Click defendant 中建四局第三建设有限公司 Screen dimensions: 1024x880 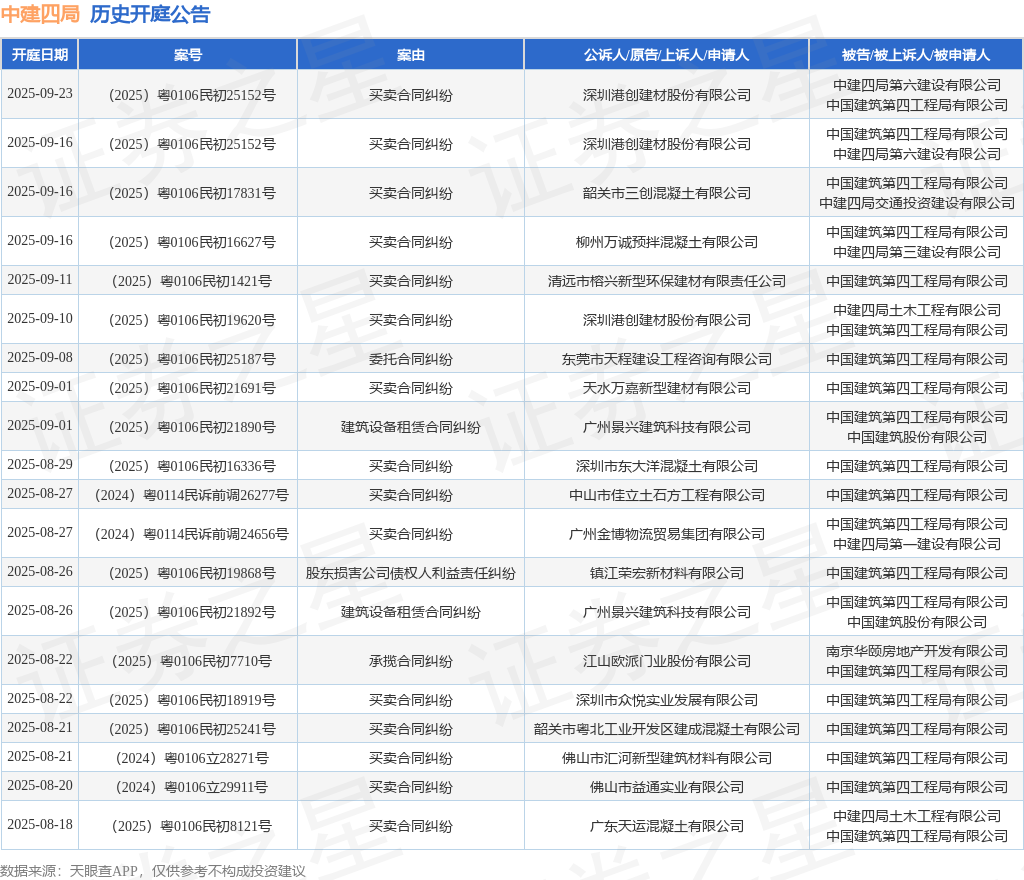coord(917,253)
